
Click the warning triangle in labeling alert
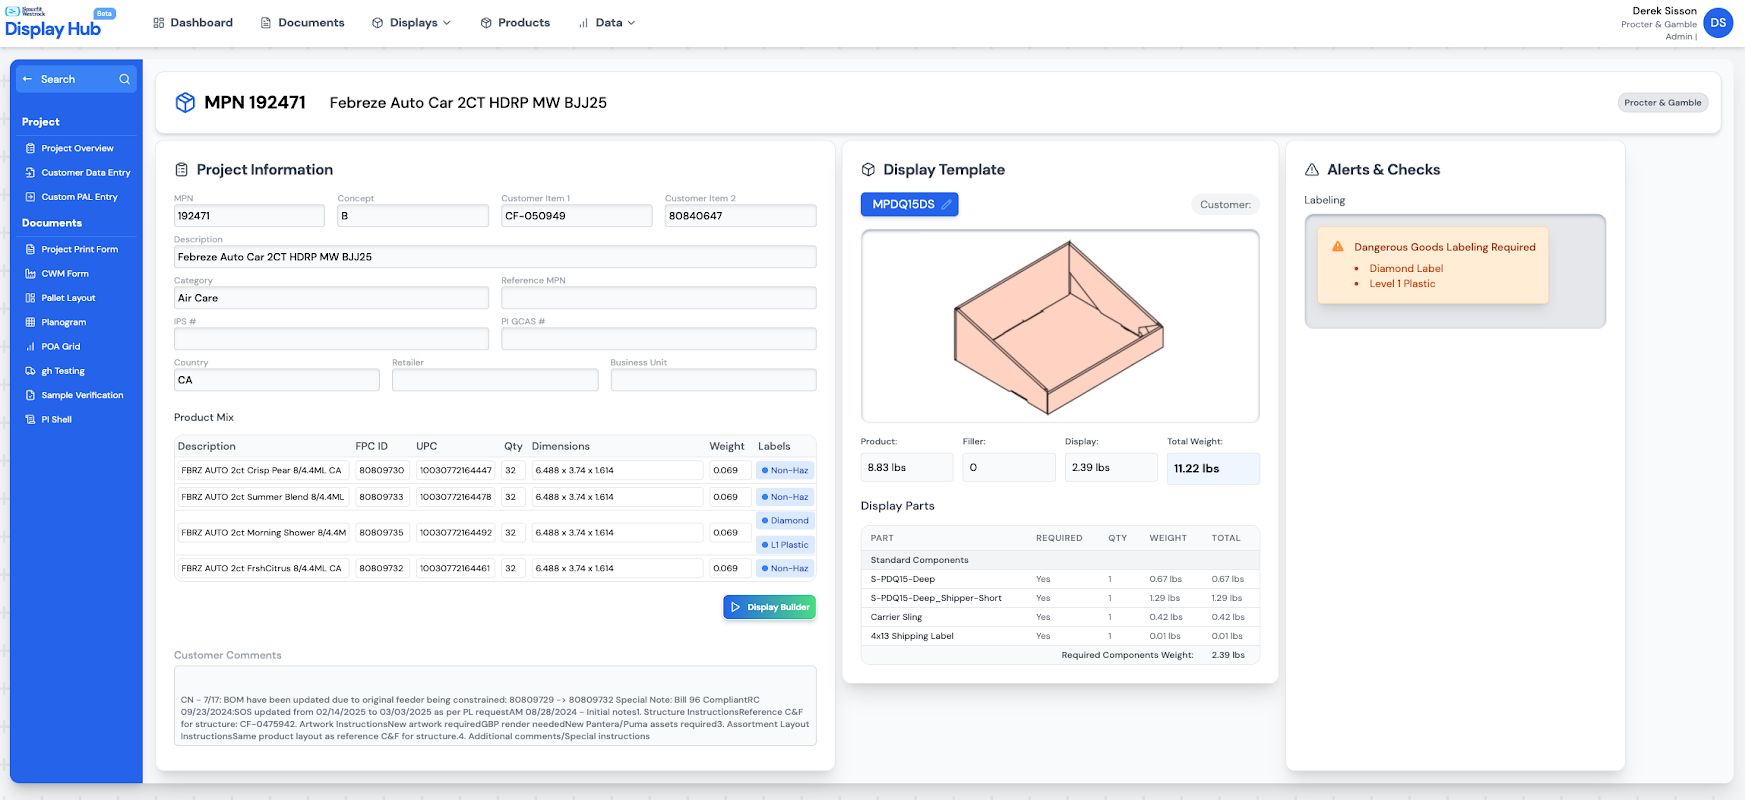[x=1337, y=246]
